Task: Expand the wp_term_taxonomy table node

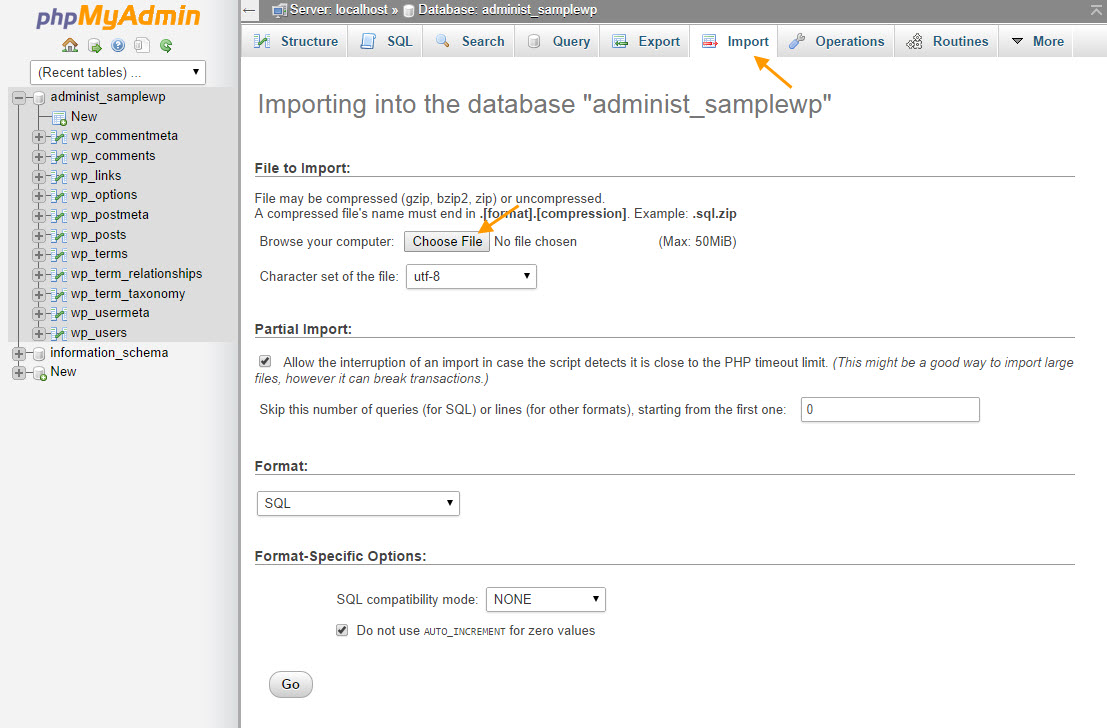Action: (39, 294)
